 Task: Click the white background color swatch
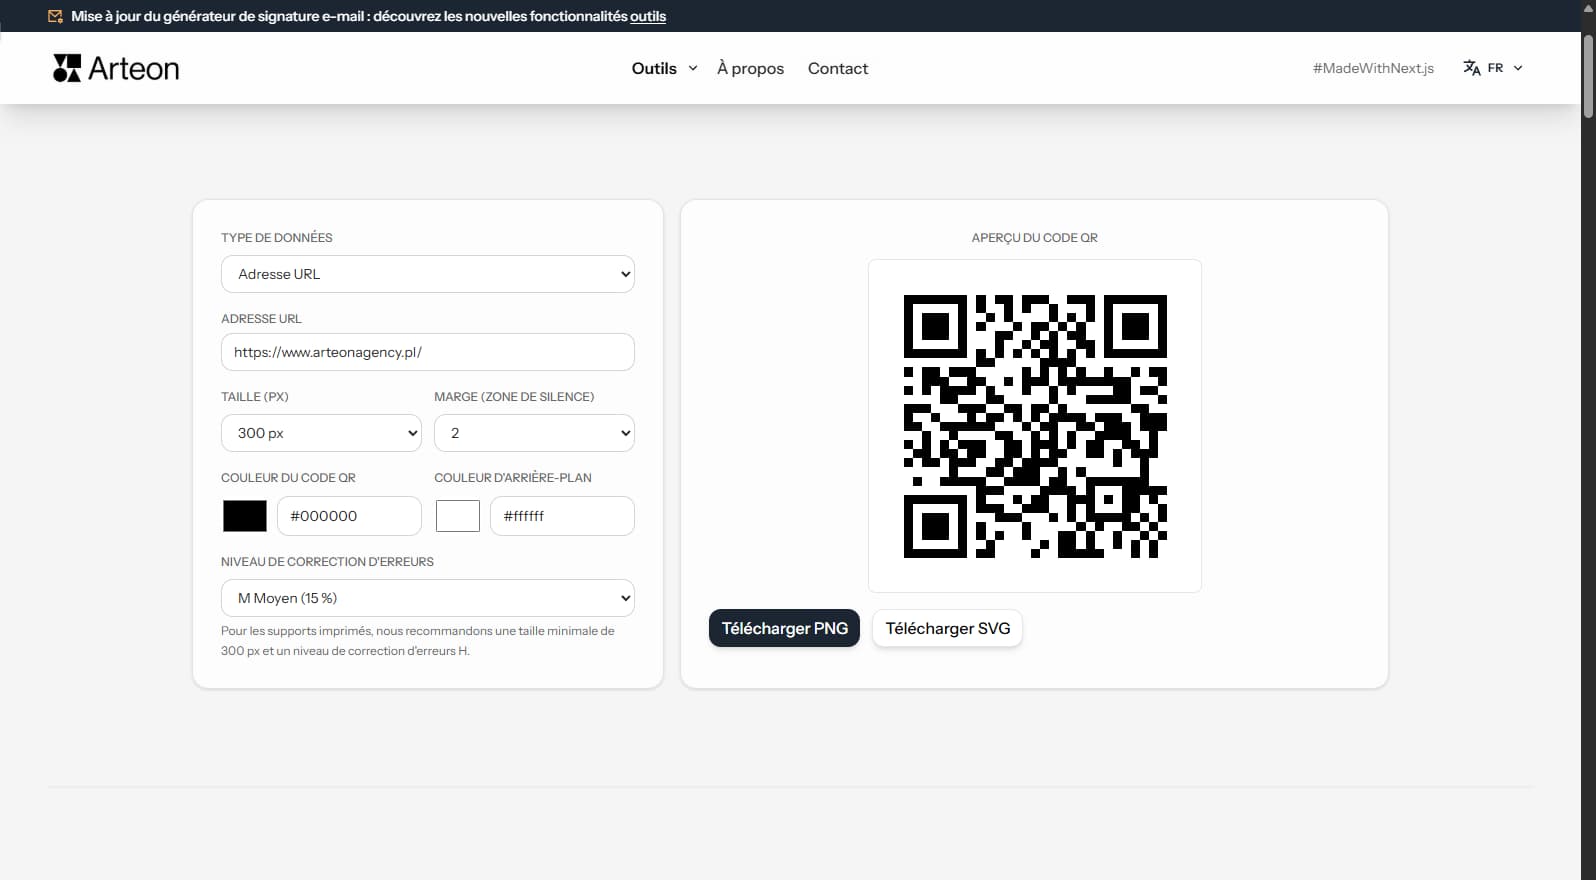[458, 516]
